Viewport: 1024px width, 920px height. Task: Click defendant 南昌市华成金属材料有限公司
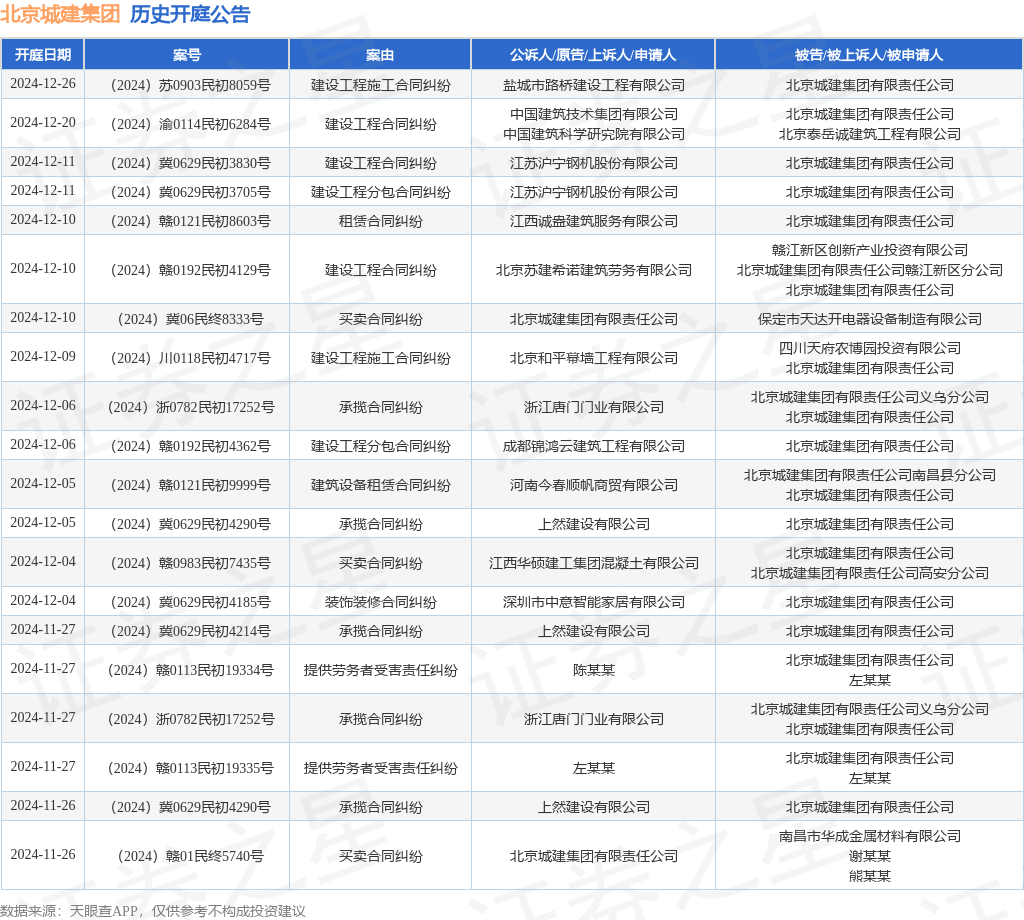pyautogui.click(x=869, y=836)
